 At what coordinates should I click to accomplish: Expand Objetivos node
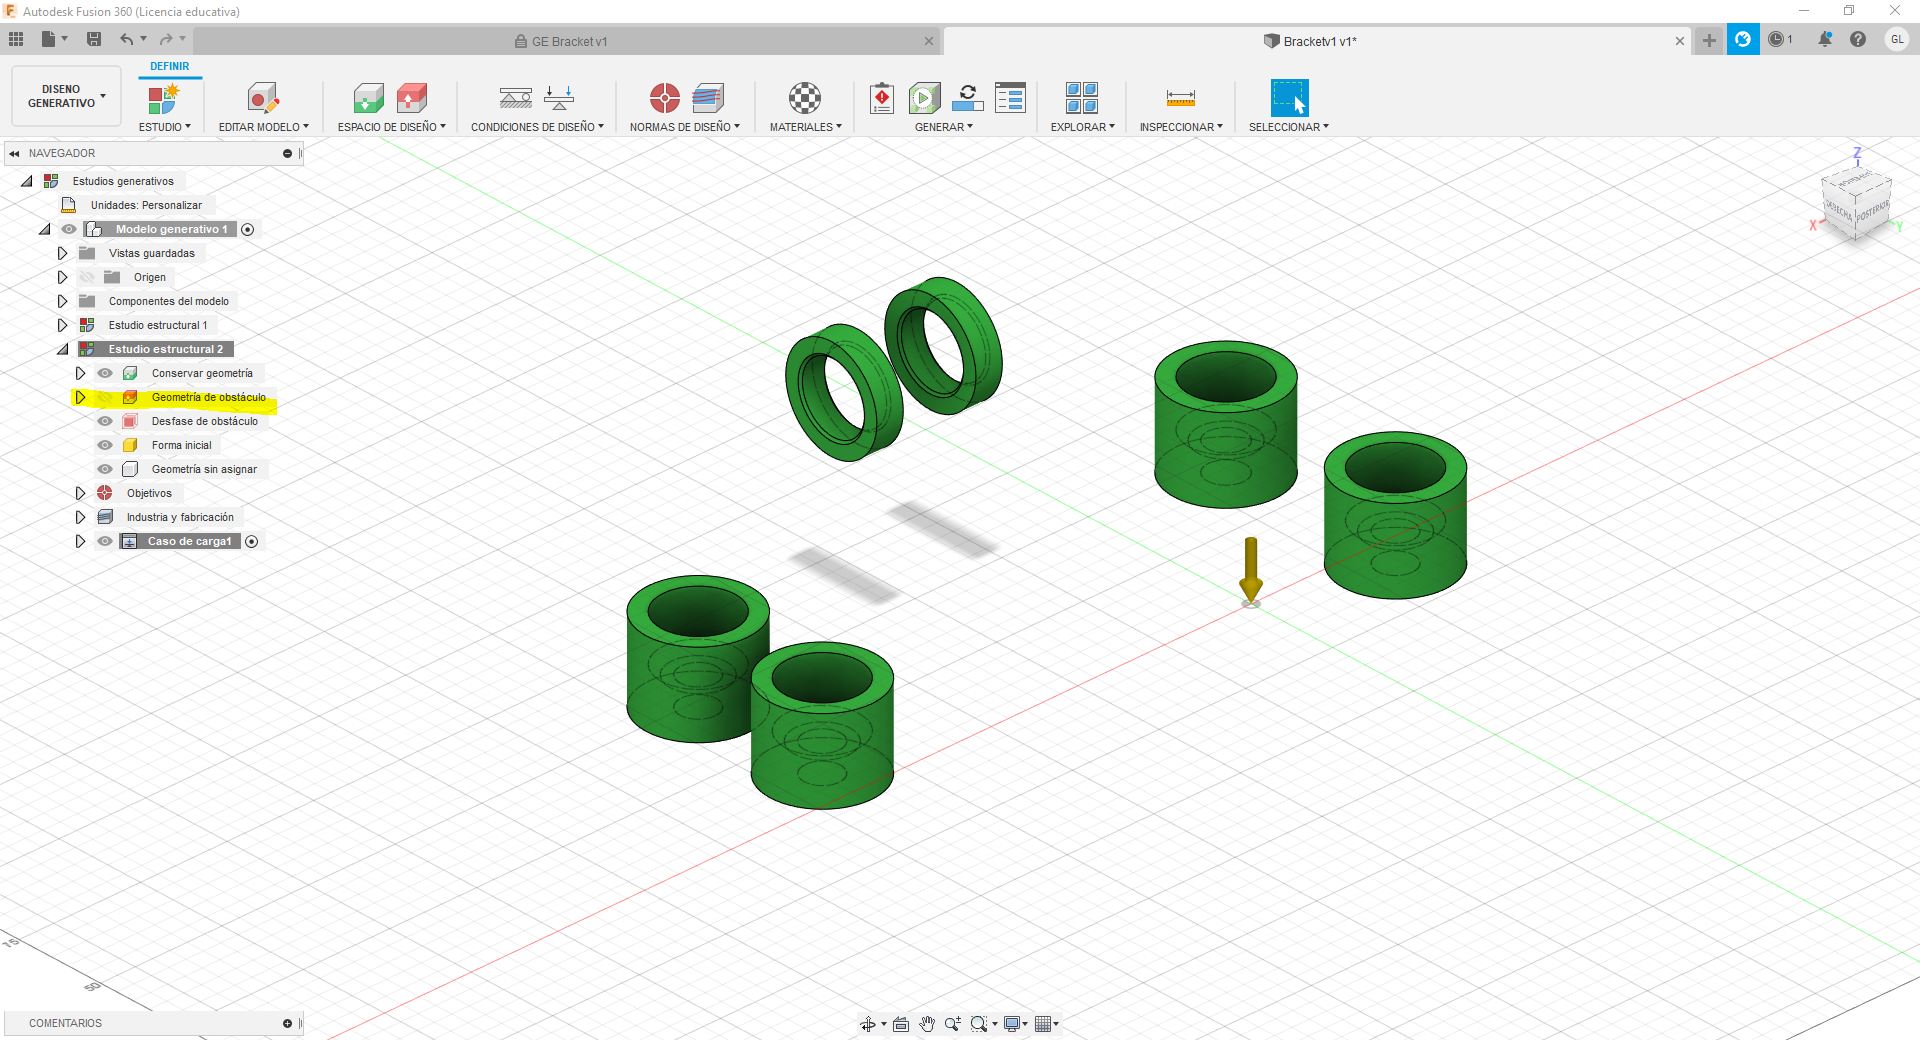click(x=80, y=493)
